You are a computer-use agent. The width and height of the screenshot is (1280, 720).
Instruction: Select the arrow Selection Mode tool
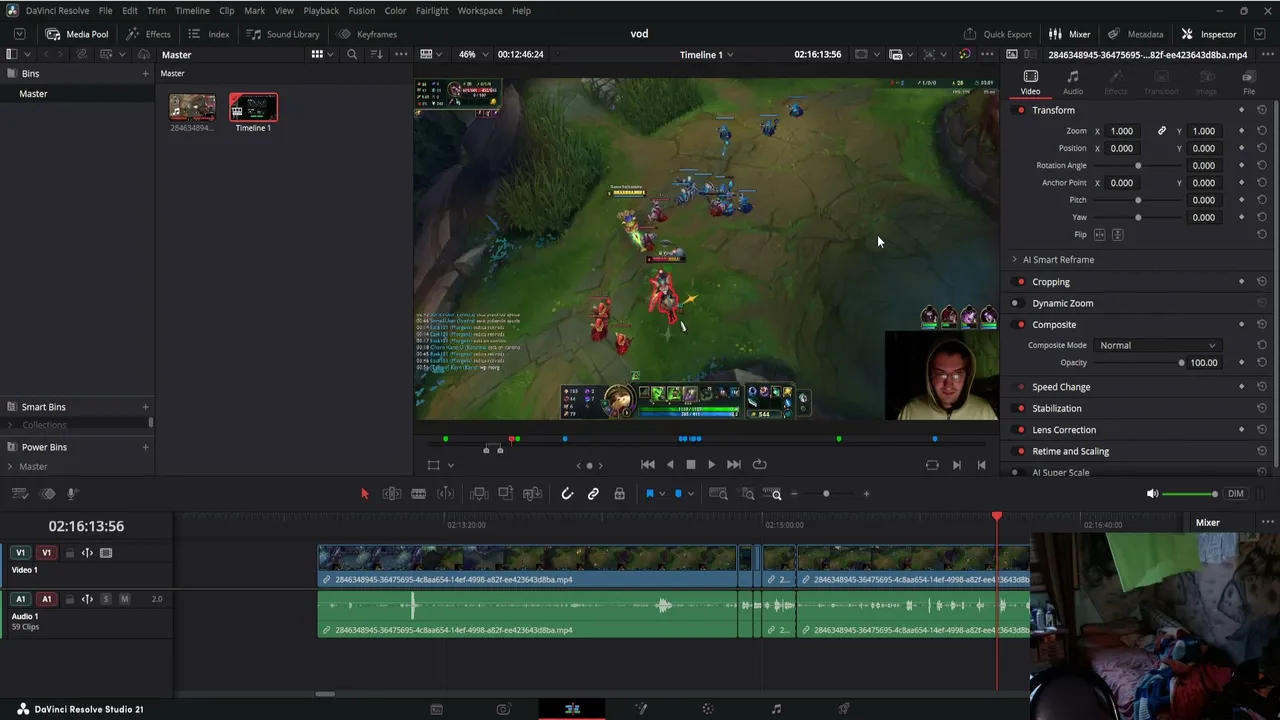pyautogui.click(x=365, y=494)
